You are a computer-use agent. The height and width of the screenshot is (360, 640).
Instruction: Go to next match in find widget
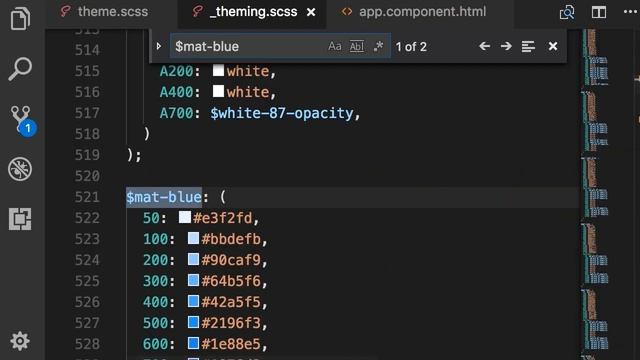pyautogui.click(x=506, y=46)
